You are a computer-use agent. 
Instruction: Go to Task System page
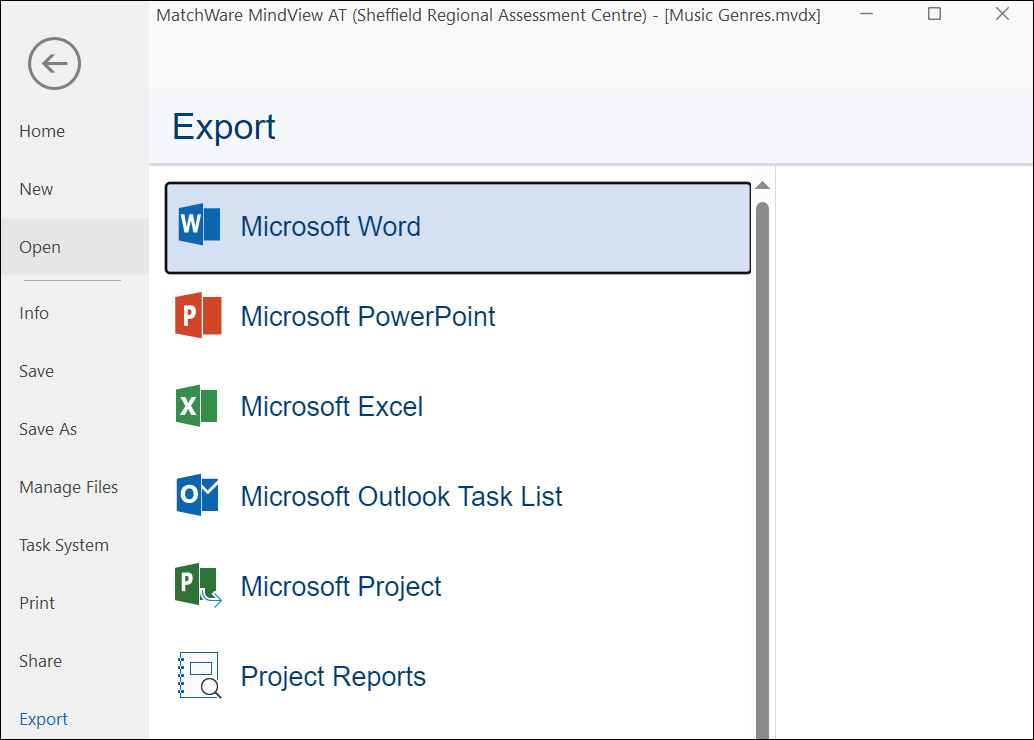click(64, 545)
